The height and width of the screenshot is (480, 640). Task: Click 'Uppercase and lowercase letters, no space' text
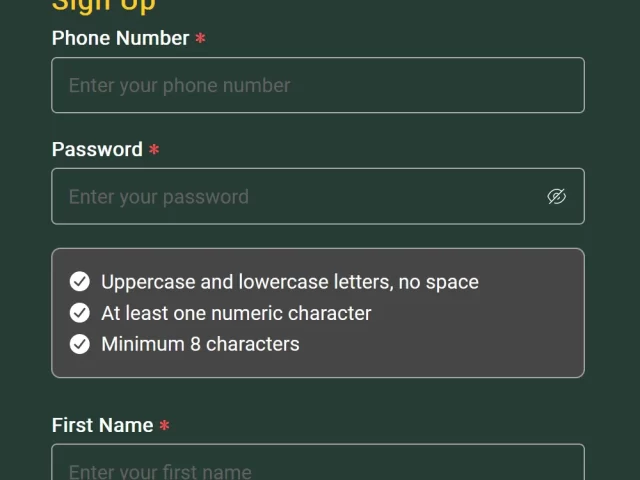[x=290, y=282]
